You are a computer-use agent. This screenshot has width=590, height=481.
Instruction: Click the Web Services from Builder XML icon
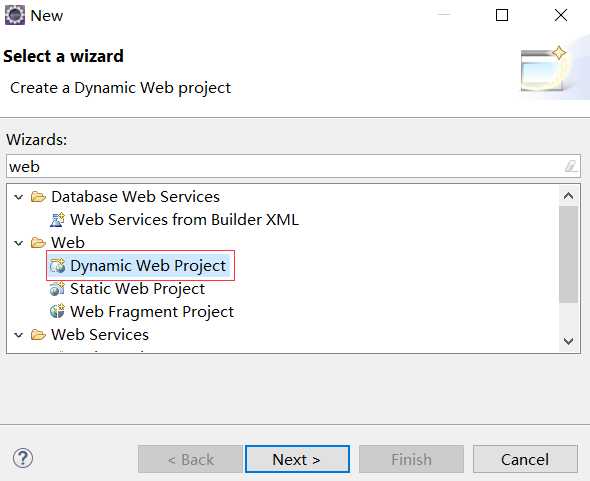(57, 220)
